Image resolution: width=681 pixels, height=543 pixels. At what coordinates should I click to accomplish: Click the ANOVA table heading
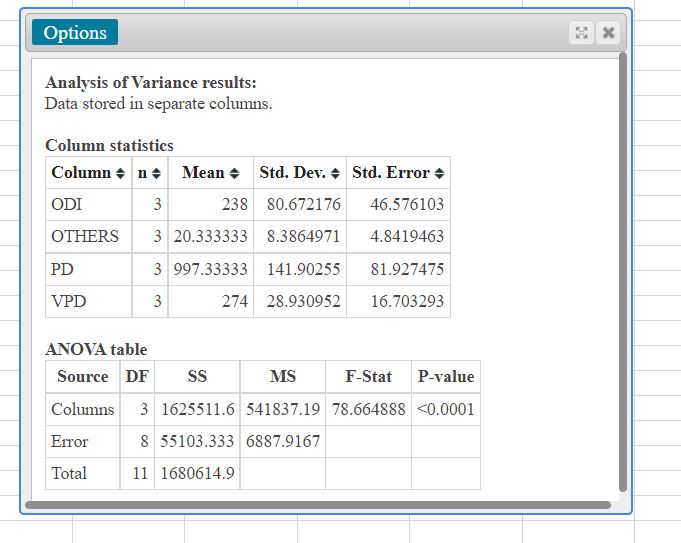coord(96,350)
